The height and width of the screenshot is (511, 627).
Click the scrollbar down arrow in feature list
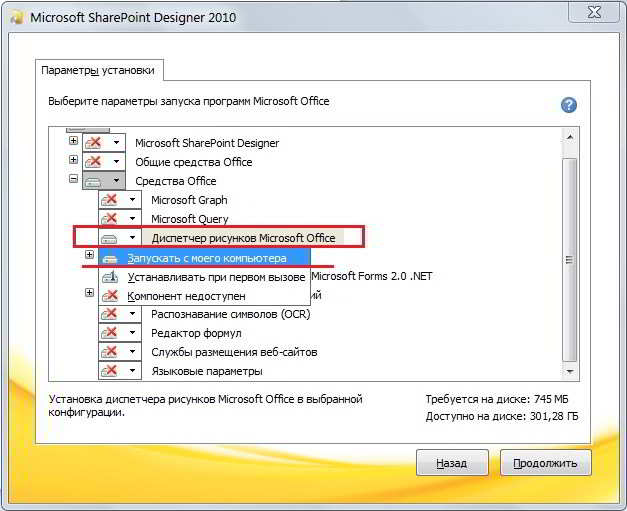click(570, 371)
